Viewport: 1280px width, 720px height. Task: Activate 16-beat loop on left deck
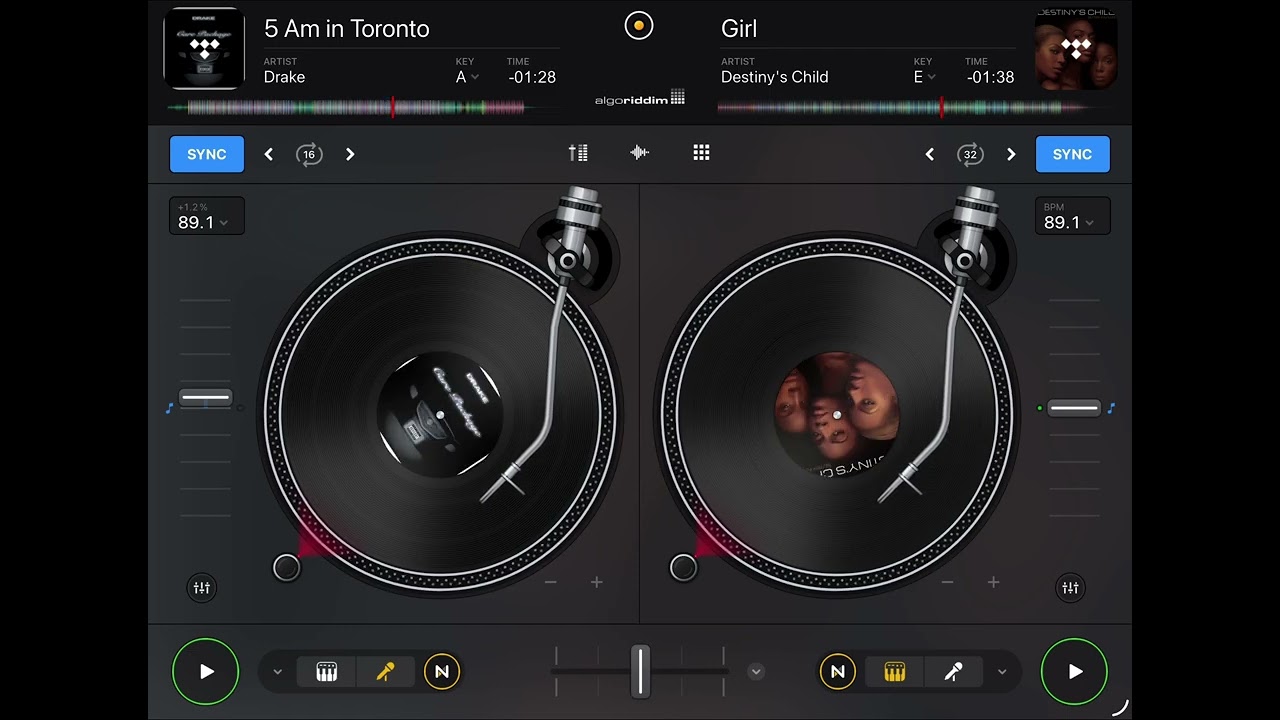pos(309,154)
